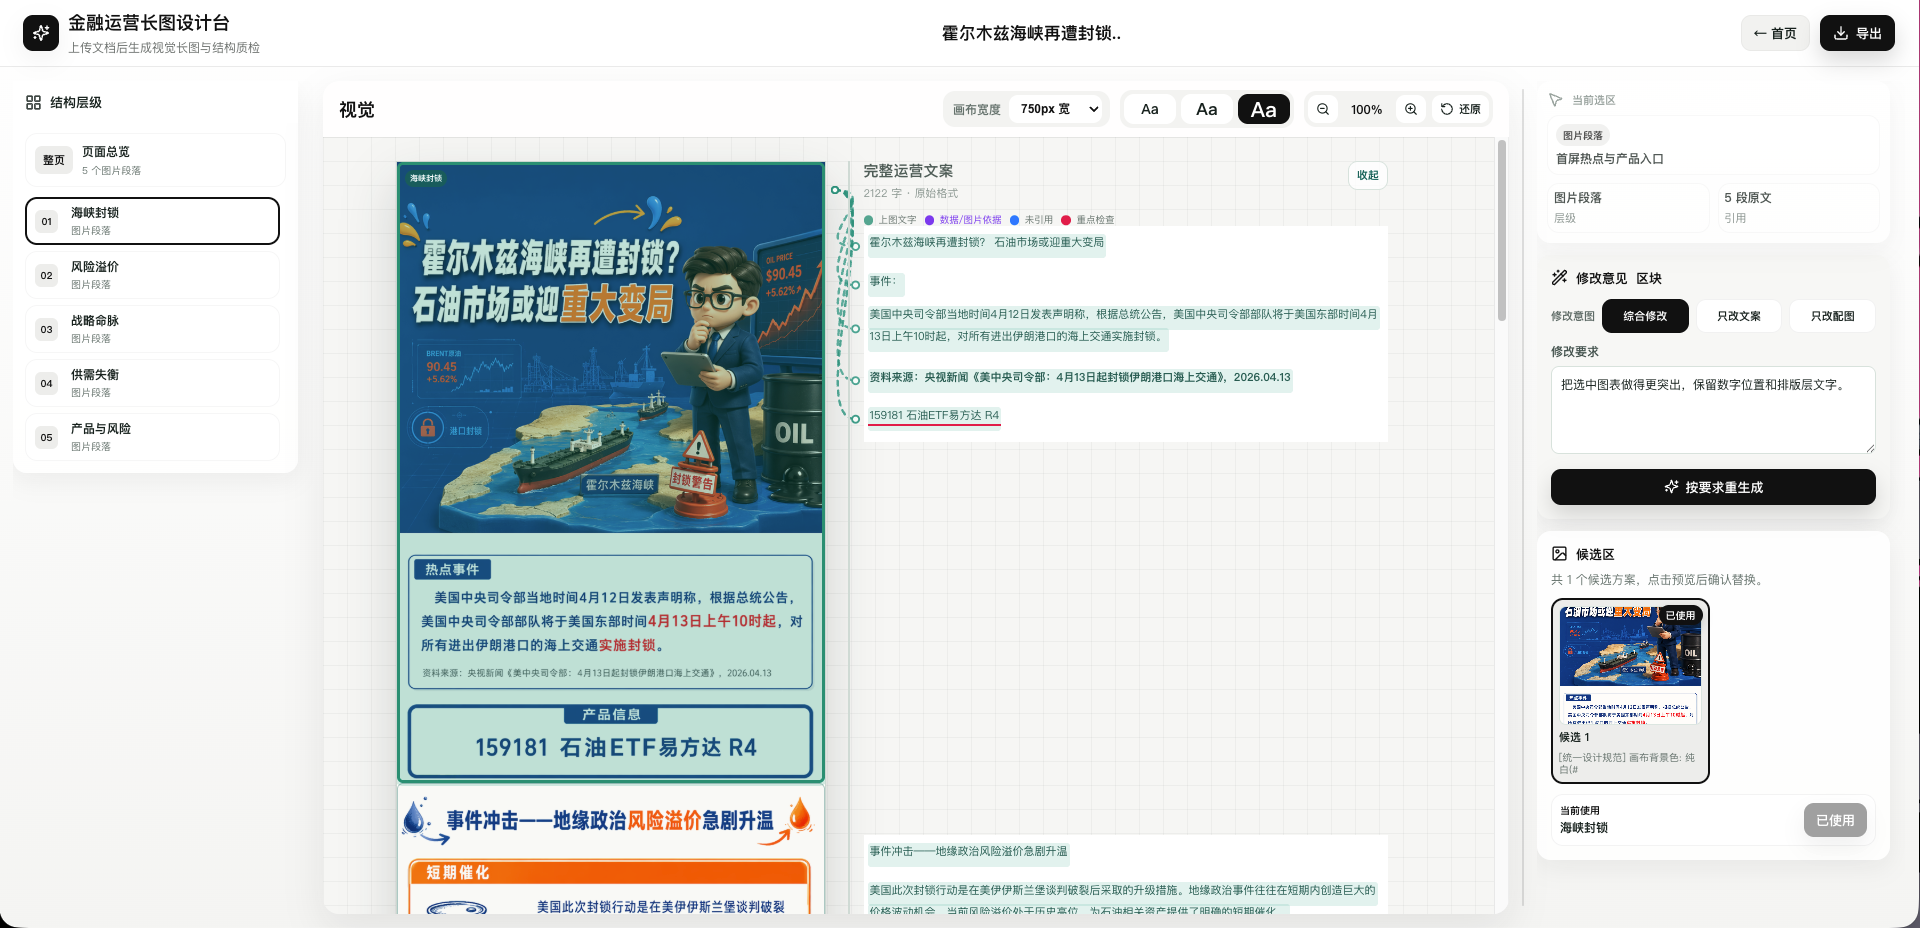Click the 首屏热点与产品入口 label

(x=1609, y=158)
